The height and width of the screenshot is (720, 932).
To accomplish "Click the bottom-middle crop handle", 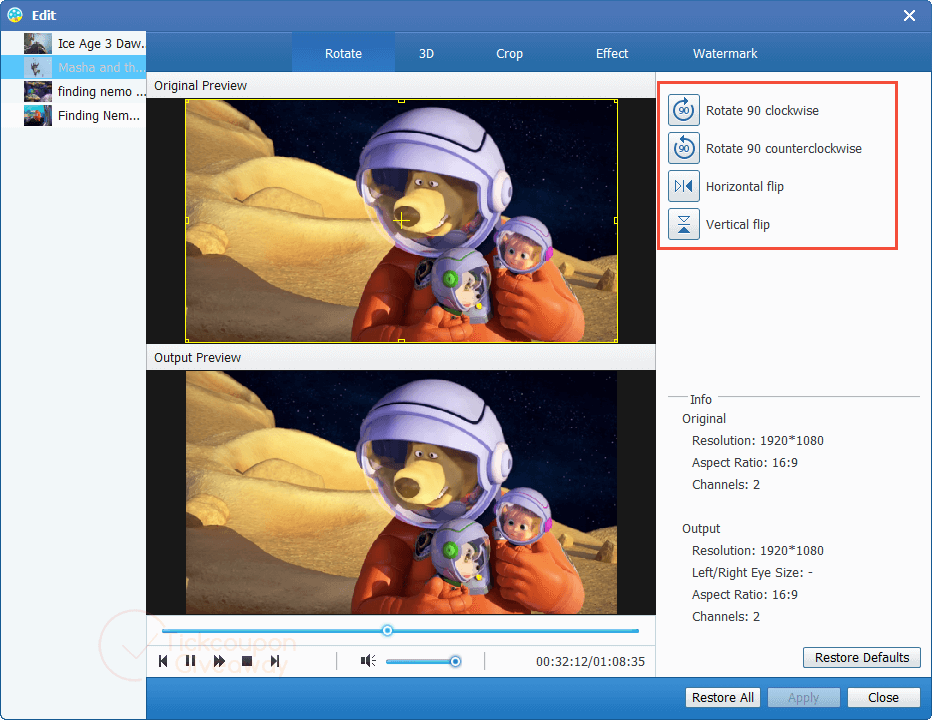I will 401,341.
